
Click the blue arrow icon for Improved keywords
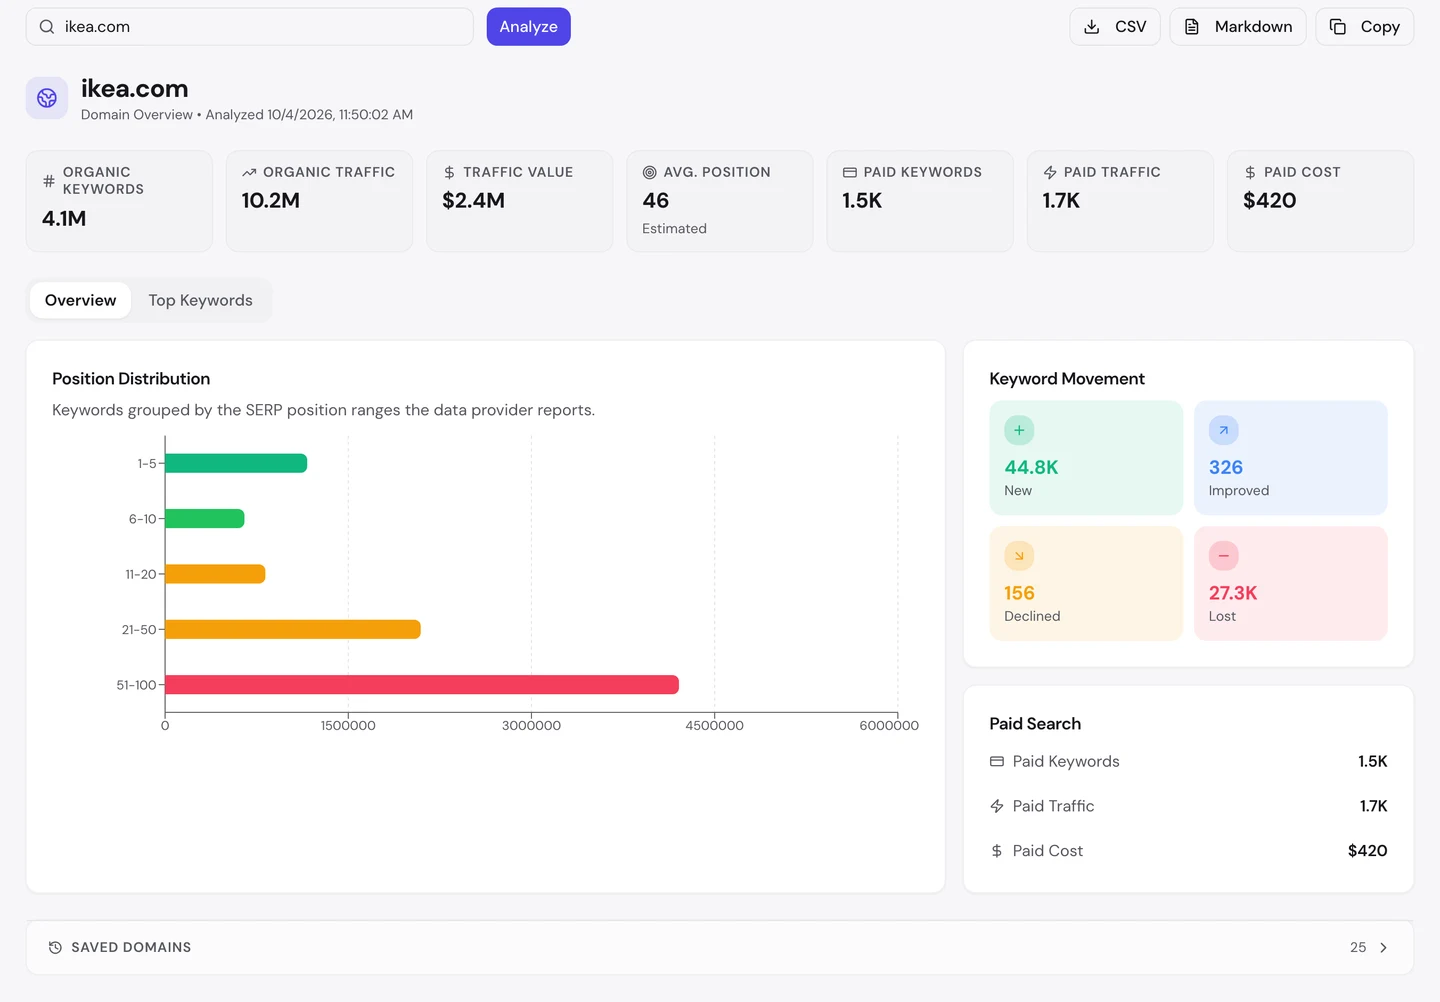pyautogui.click(x=1224, y=430)
